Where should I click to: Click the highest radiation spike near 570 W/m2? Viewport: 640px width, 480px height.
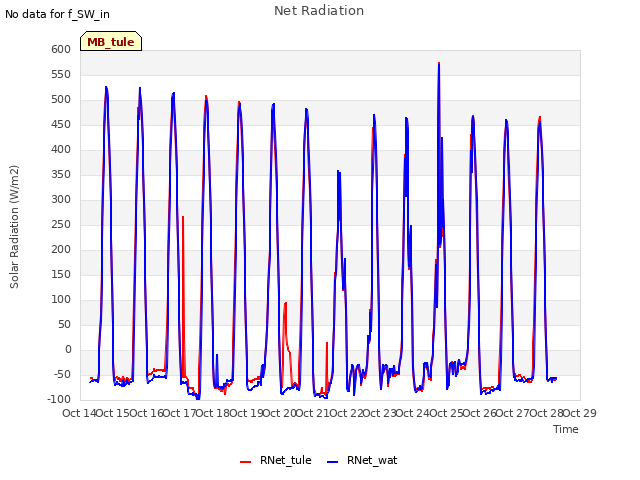[439, 65]
